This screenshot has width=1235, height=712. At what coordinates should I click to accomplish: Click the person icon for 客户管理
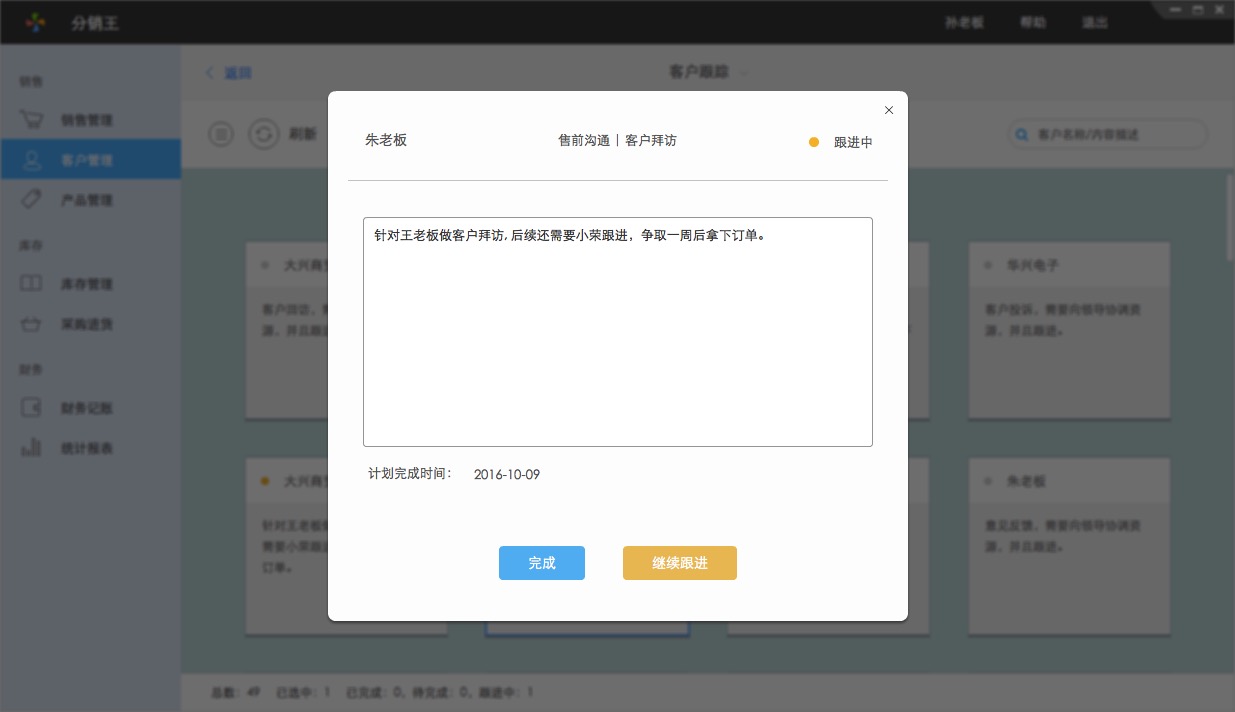(32, 160)
